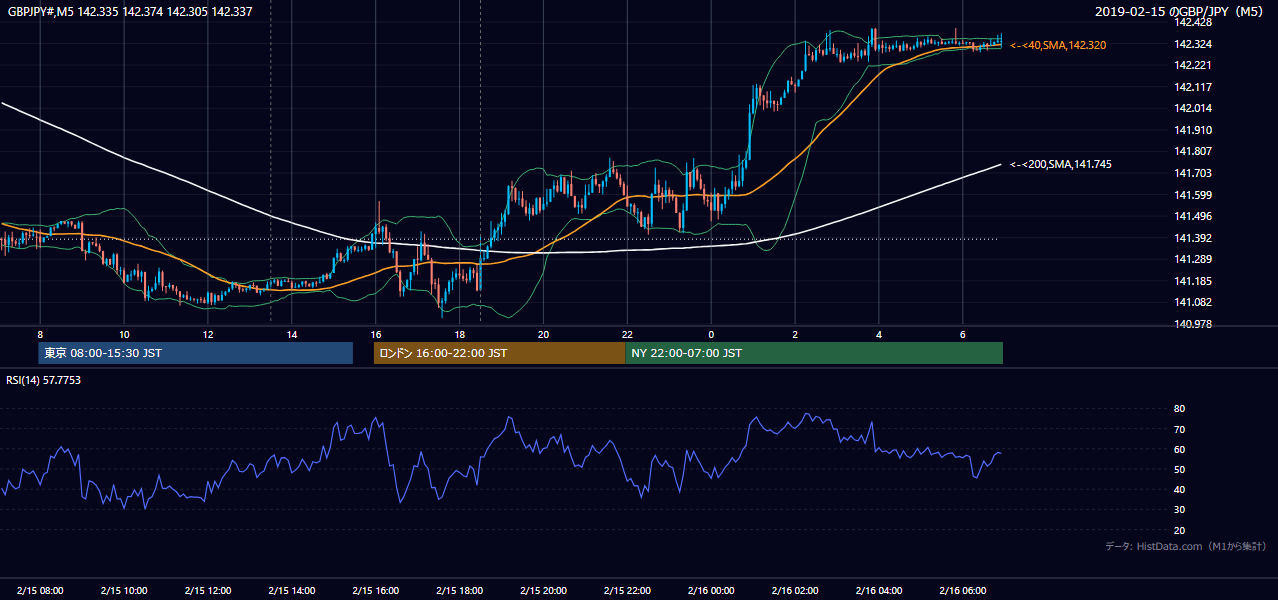This screenshot has width=1278, height=600.
Task: Click RSI axis level 20
Action: point(1179,530)
